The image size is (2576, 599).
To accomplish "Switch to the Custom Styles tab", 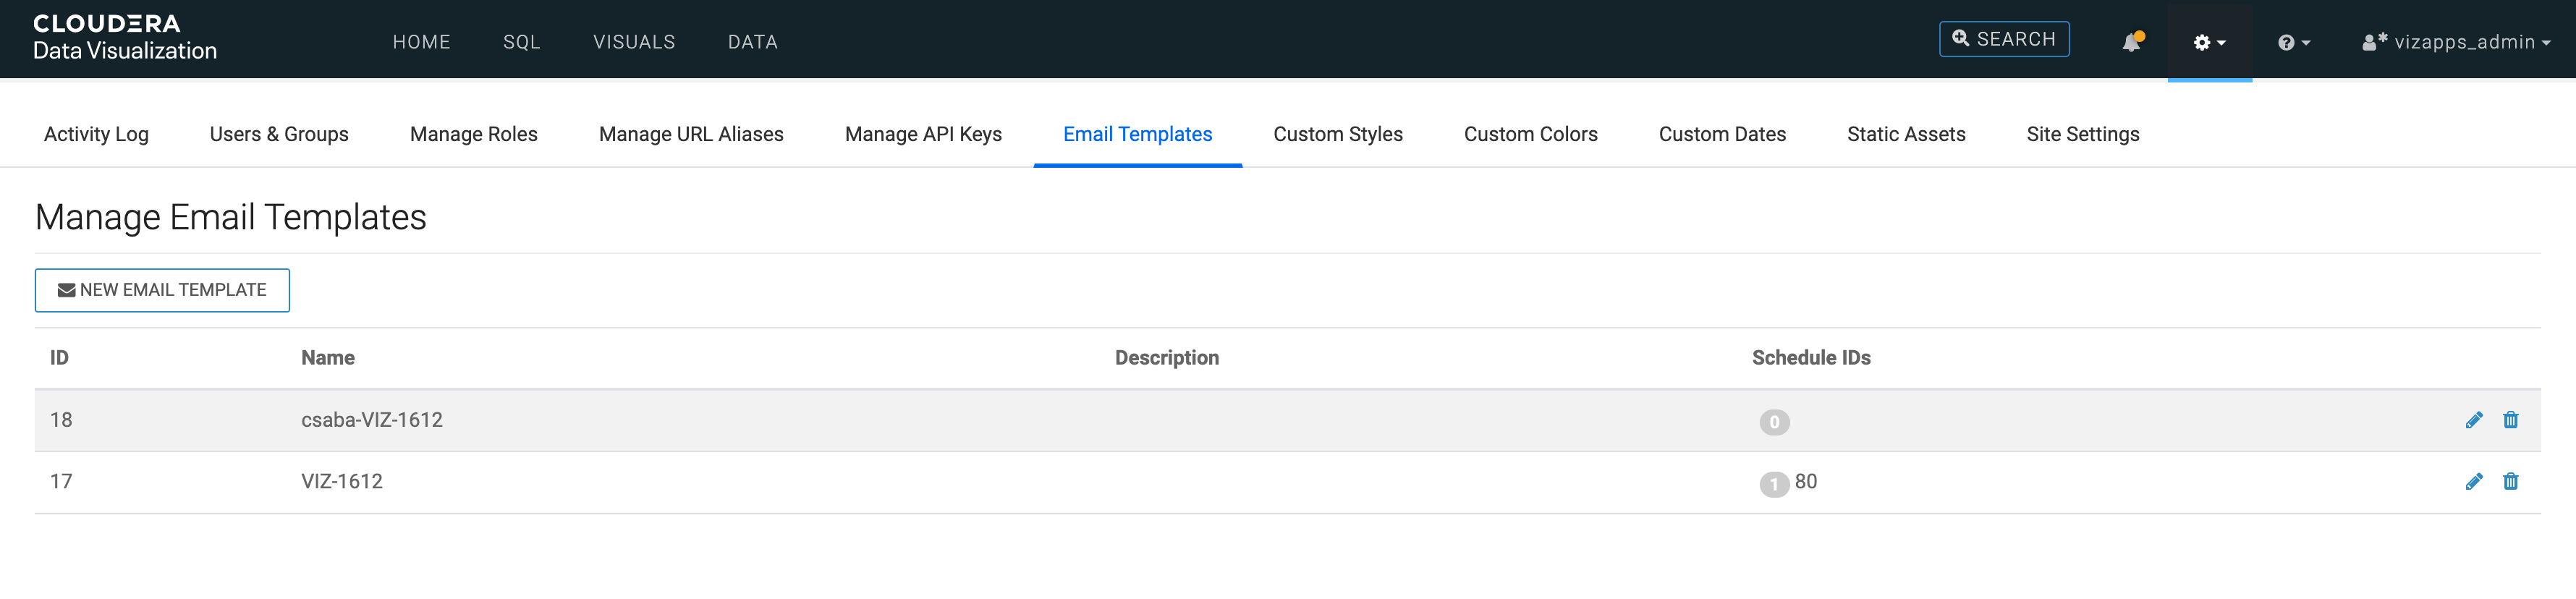I will pyautogui.click(x=1337, y=134).
